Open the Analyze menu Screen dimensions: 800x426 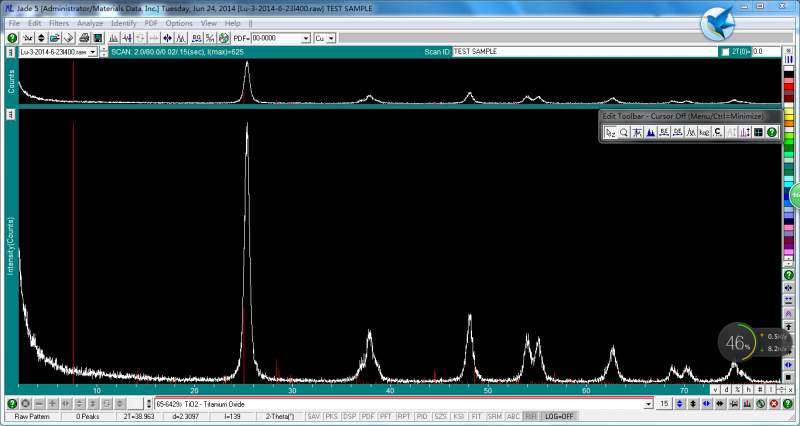tap(89, 22)
